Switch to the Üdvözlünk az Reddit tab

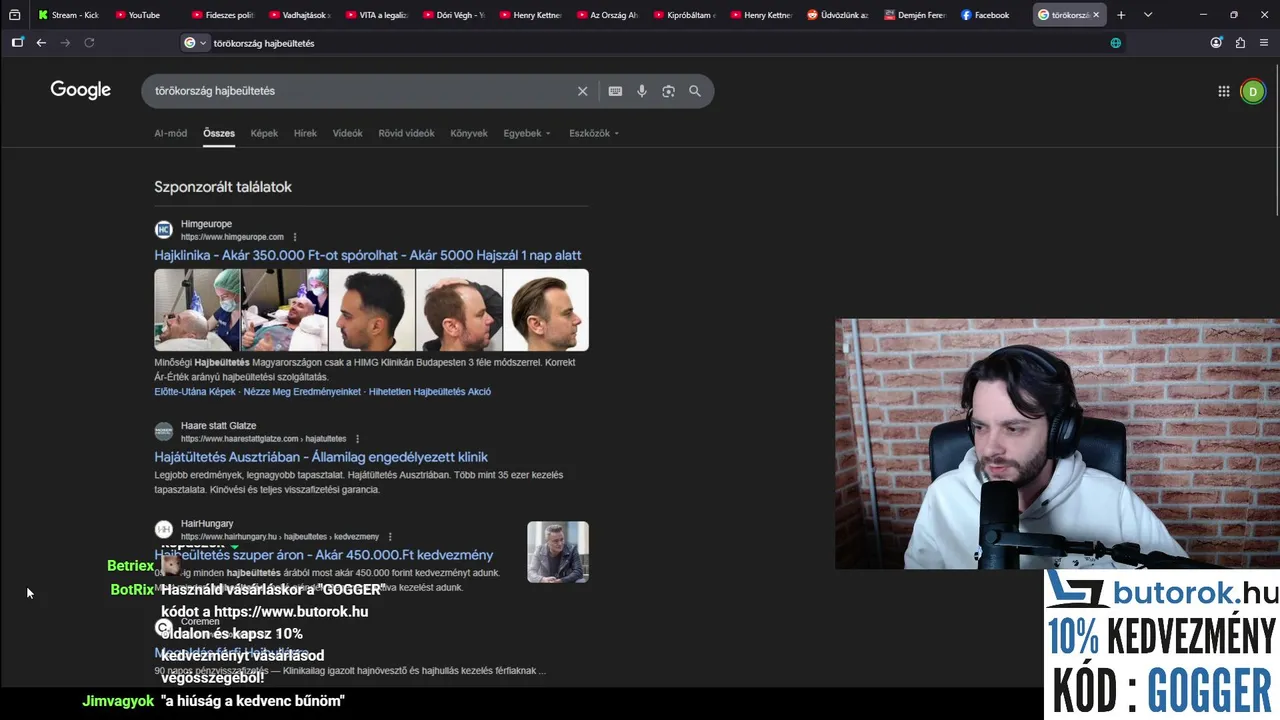[x=836, y=15]
